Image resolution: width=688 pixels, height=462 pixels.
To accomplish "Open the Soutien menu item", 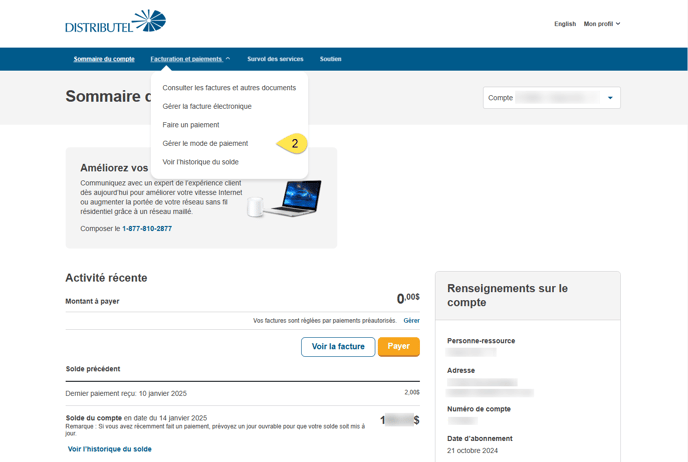I will 330,59.
